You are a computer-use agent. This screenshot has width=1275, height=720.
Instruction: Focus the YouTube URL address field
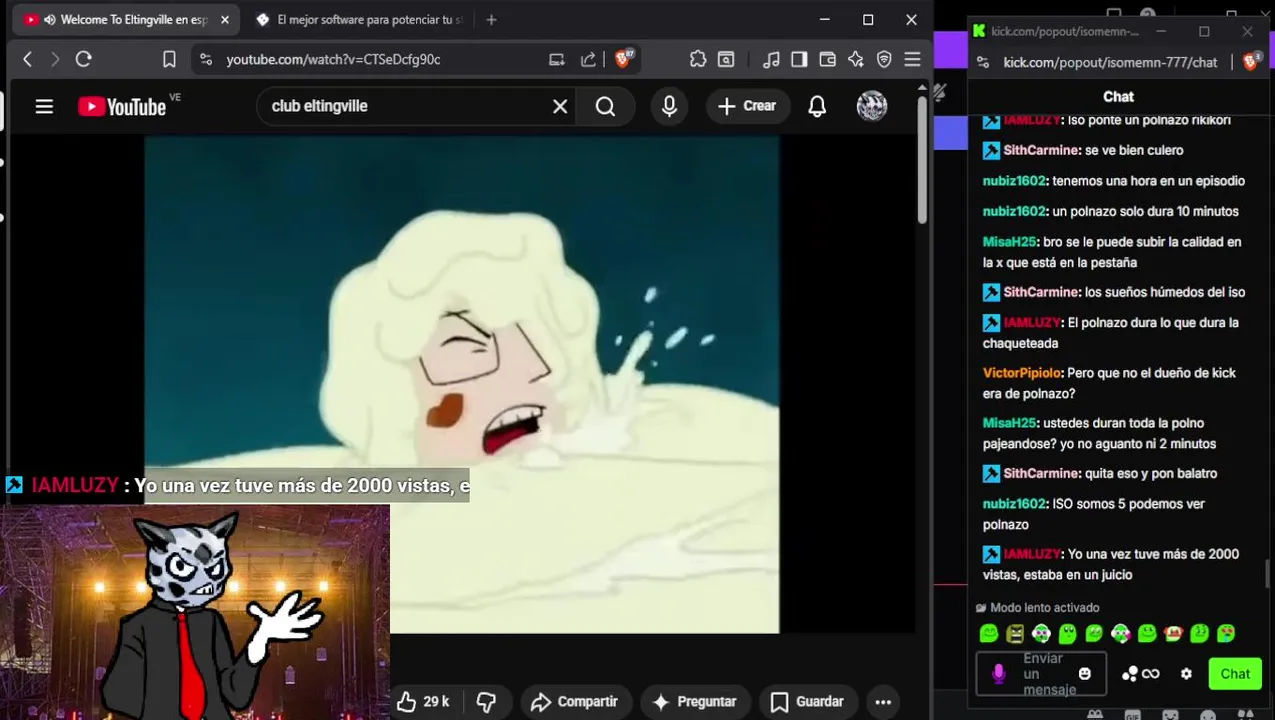click(333, 60)
